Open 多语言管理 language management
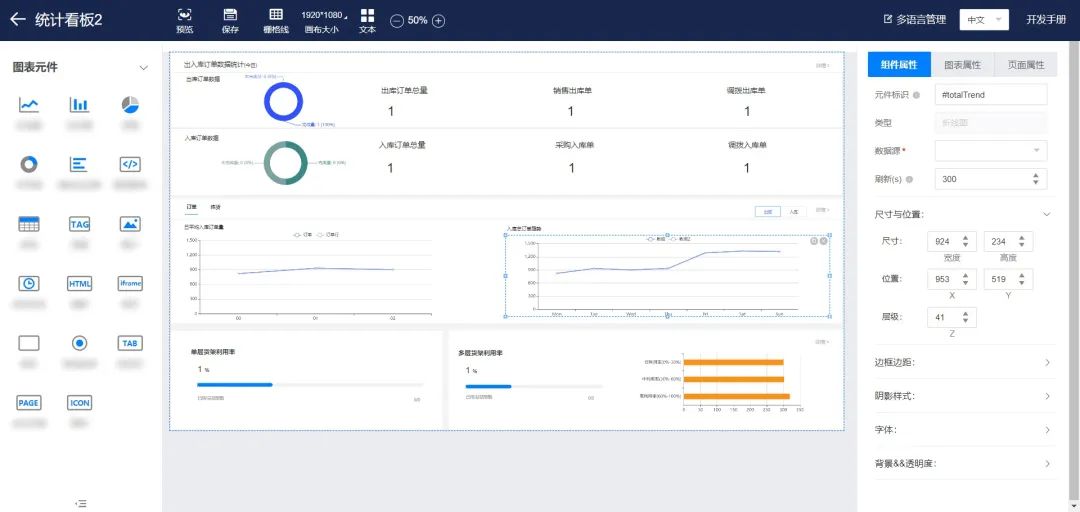Viewport: 1080px width, 512px height. point(914,19)
